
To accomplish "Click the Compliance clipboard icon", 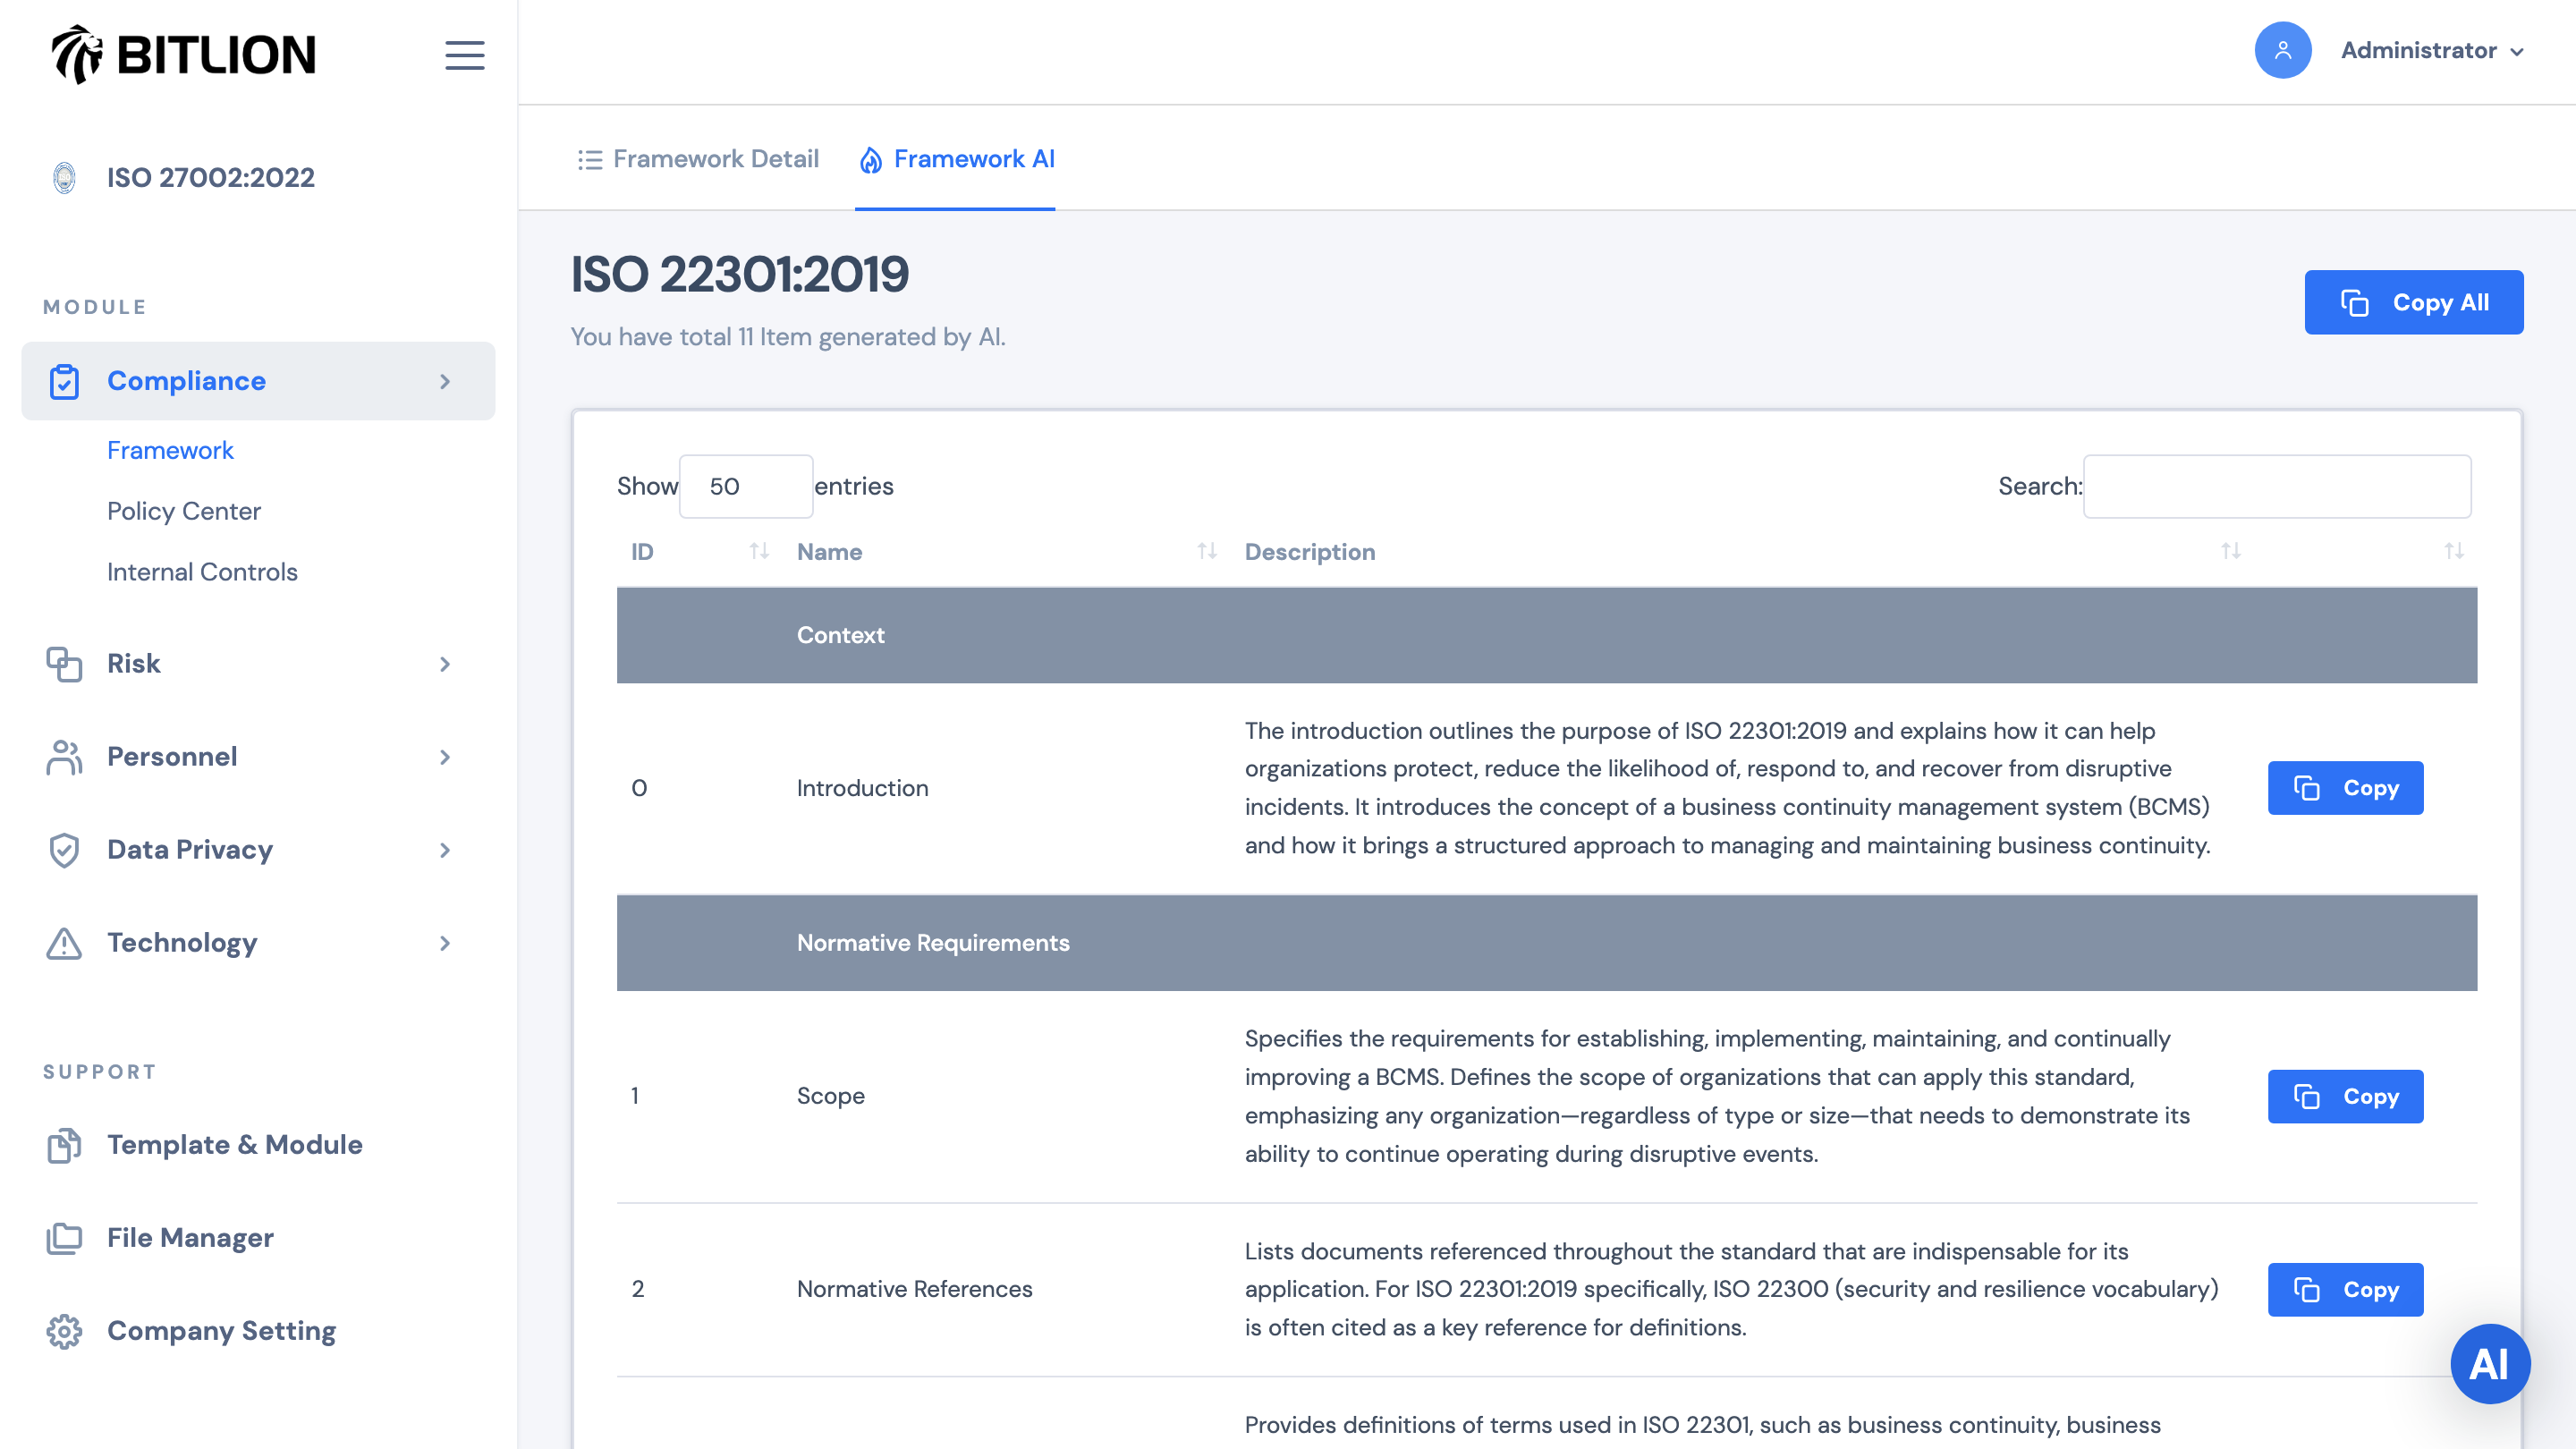I will [64, 382].
